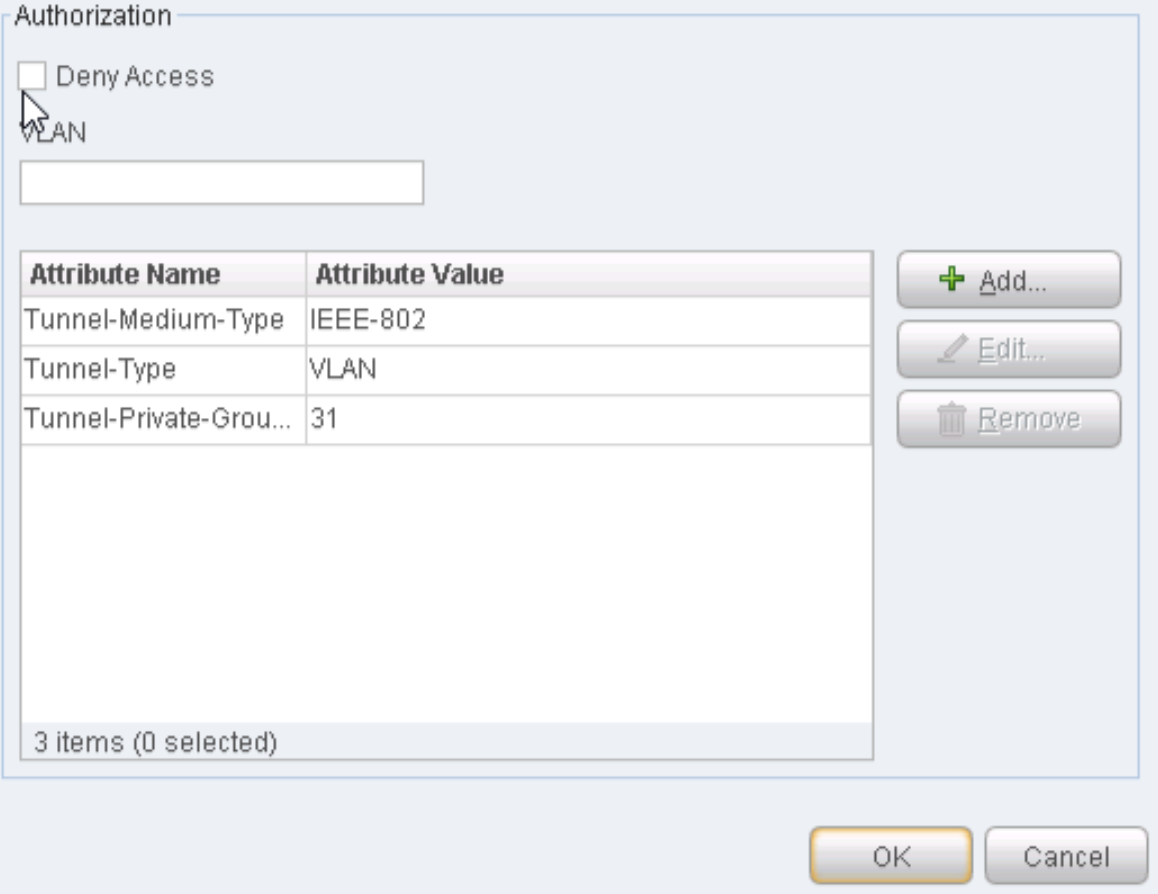The height and width of the screenshot is (894, 1158).
Task: Click the Authorization group title
Action: click(90, 17)
